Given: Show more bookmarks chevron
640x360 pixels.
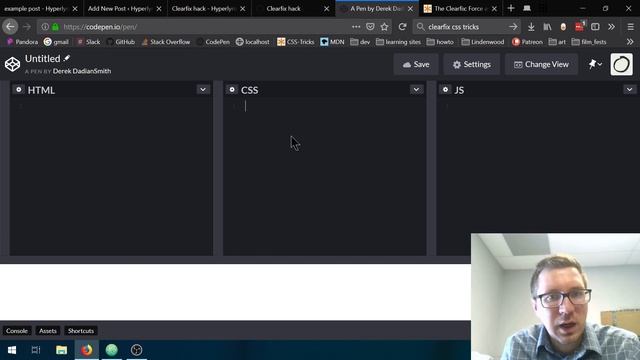Looking at the screenshot, I should point(630,42).
